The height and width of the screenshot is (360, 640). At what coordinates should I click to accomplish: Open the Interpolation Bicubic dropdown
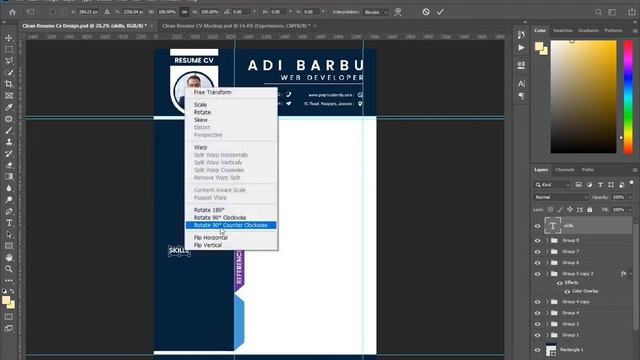click(x=376, y=12)
